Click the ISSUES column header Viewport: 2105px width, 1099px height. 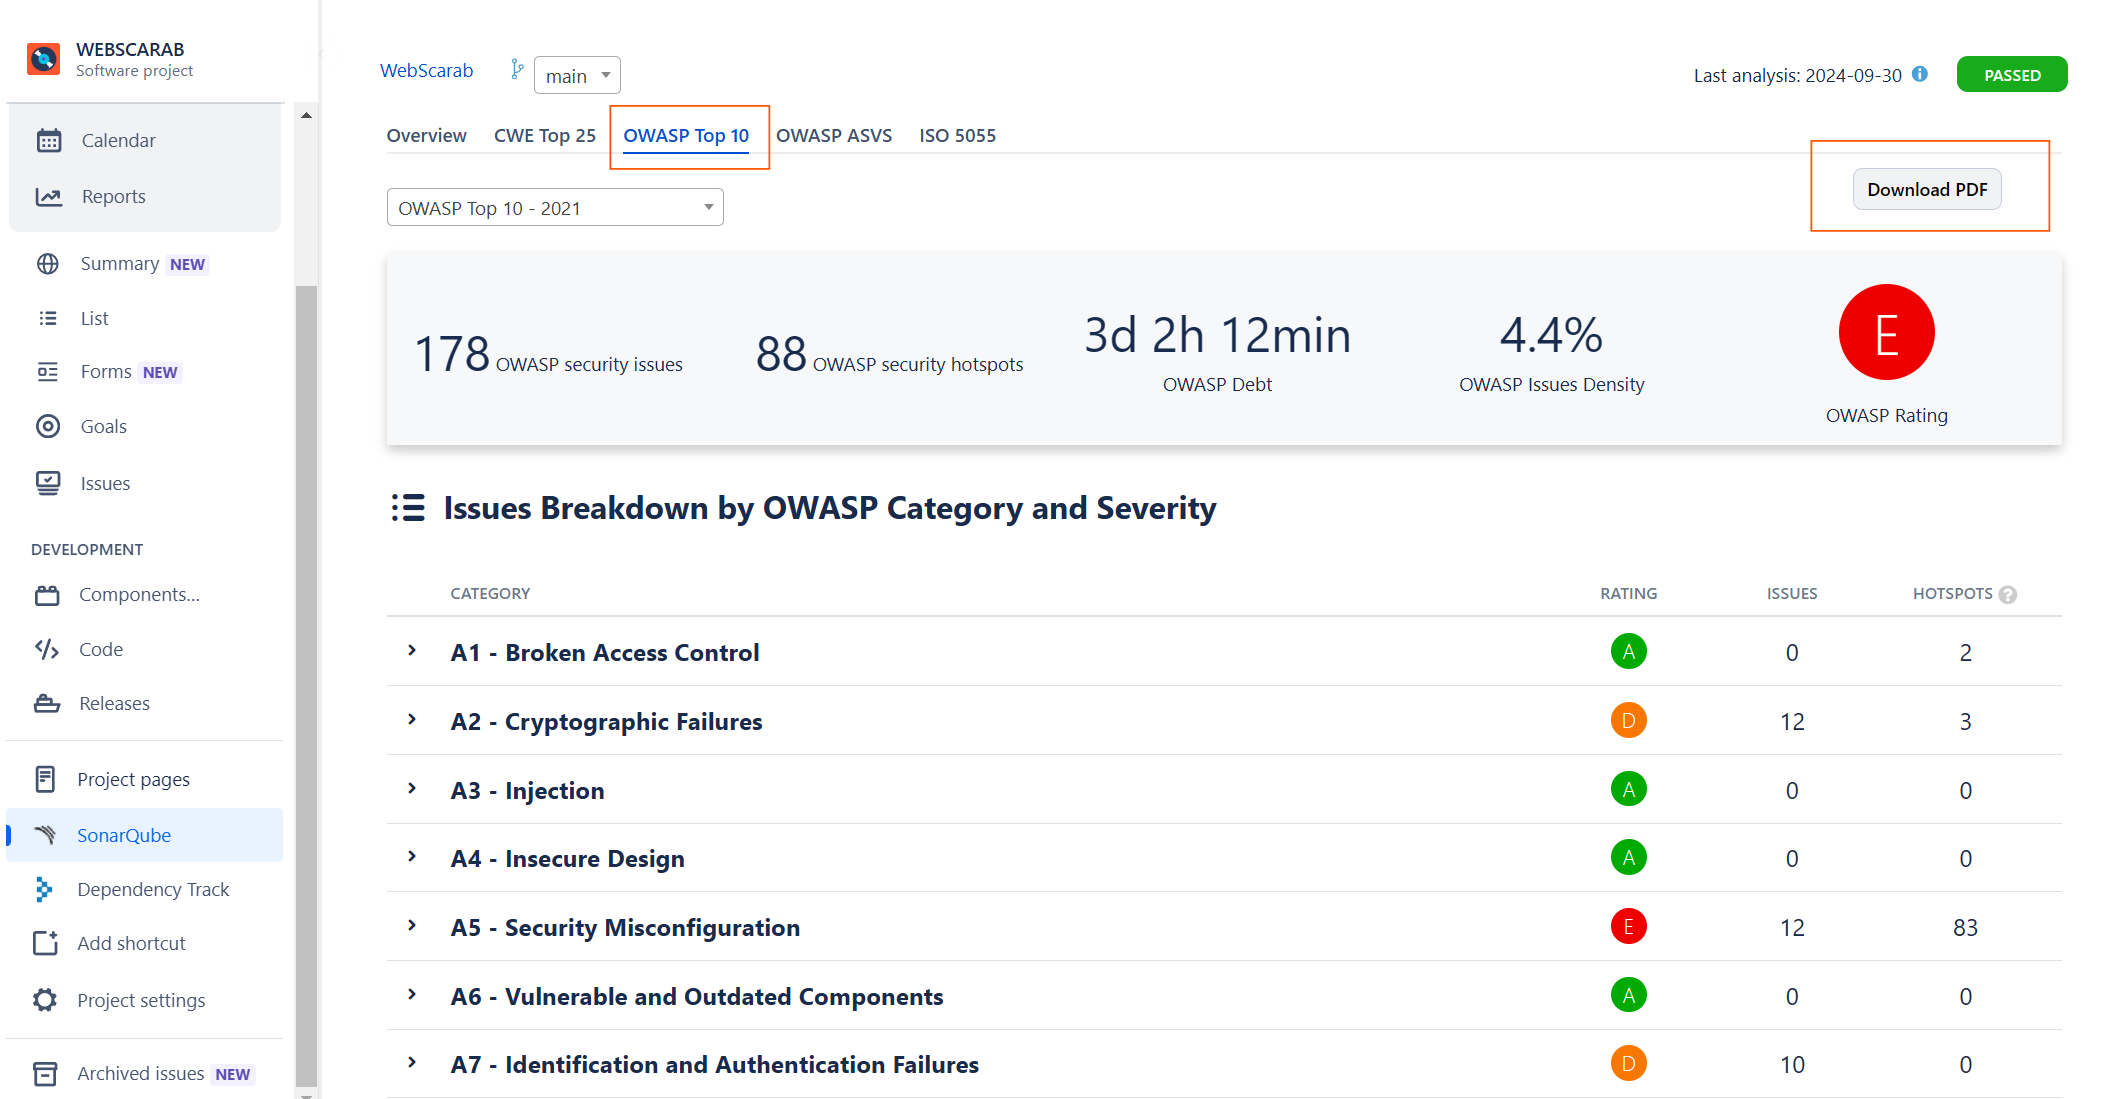(1792, 593)
